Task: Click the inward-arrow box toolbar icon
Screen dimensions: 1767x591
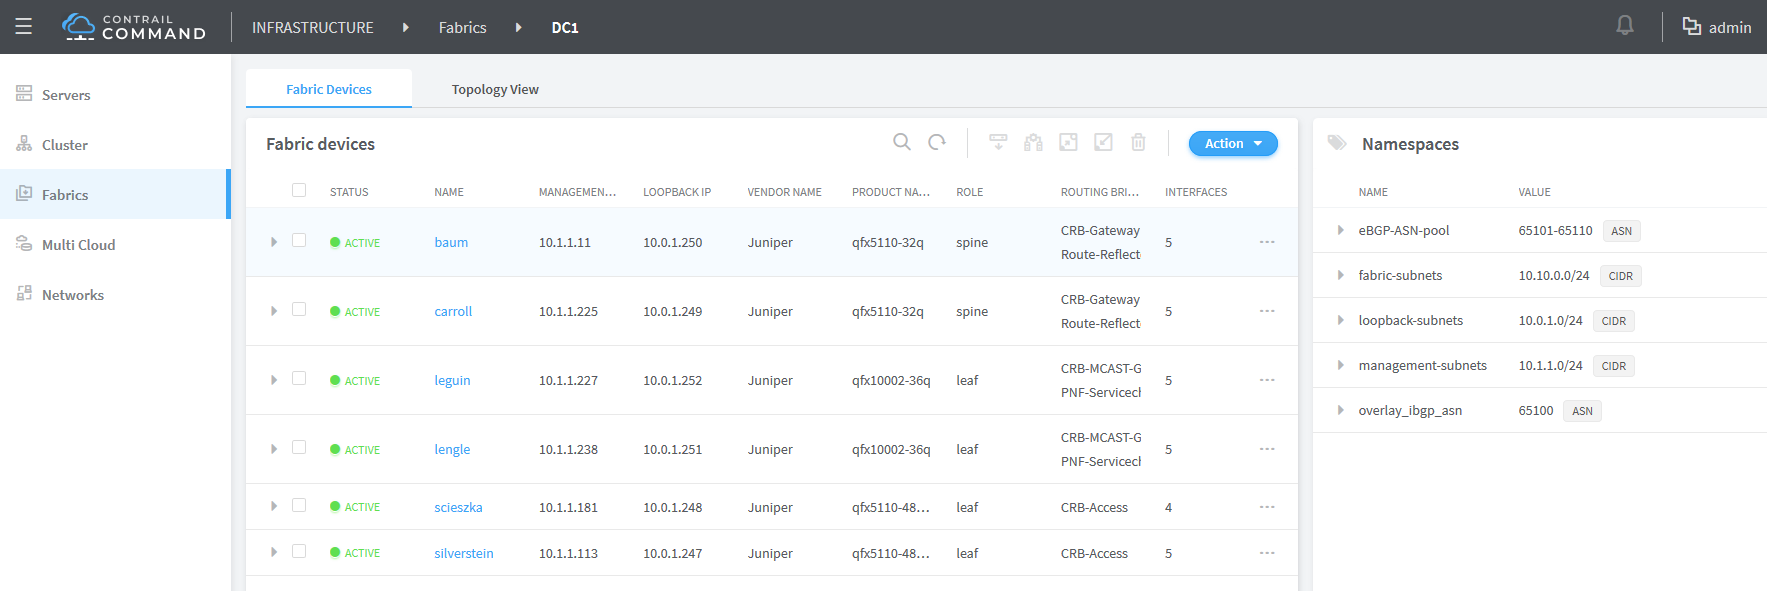Action: (x=1103, y=142)
